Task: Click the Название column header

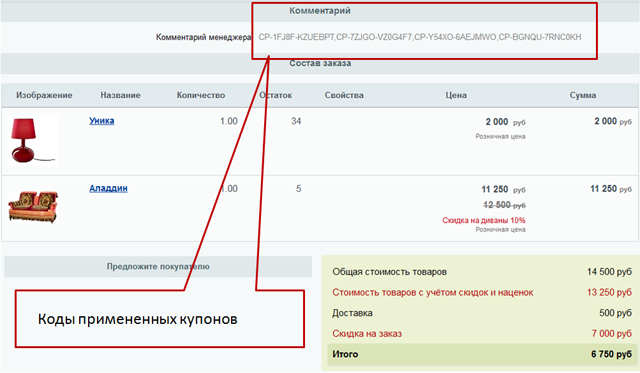Action: [120, 95]
